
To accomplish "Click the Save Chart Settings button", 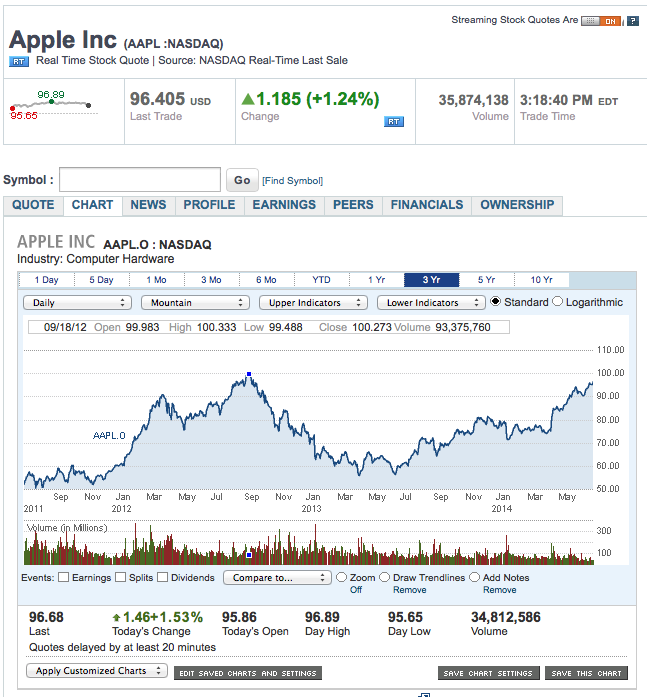I will (x=488, y=673).
